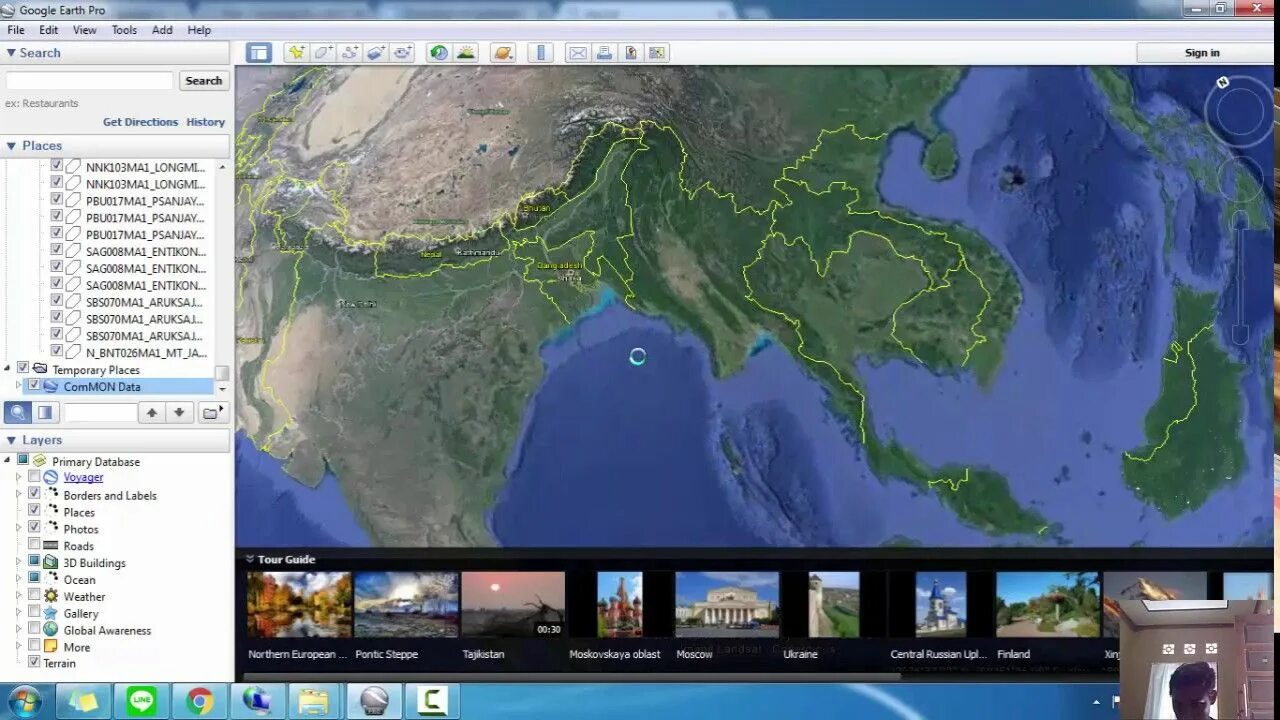This screenshot has width=1280, height=720.
Task: Show the ruler measuring tool
Action: point(540,53)
